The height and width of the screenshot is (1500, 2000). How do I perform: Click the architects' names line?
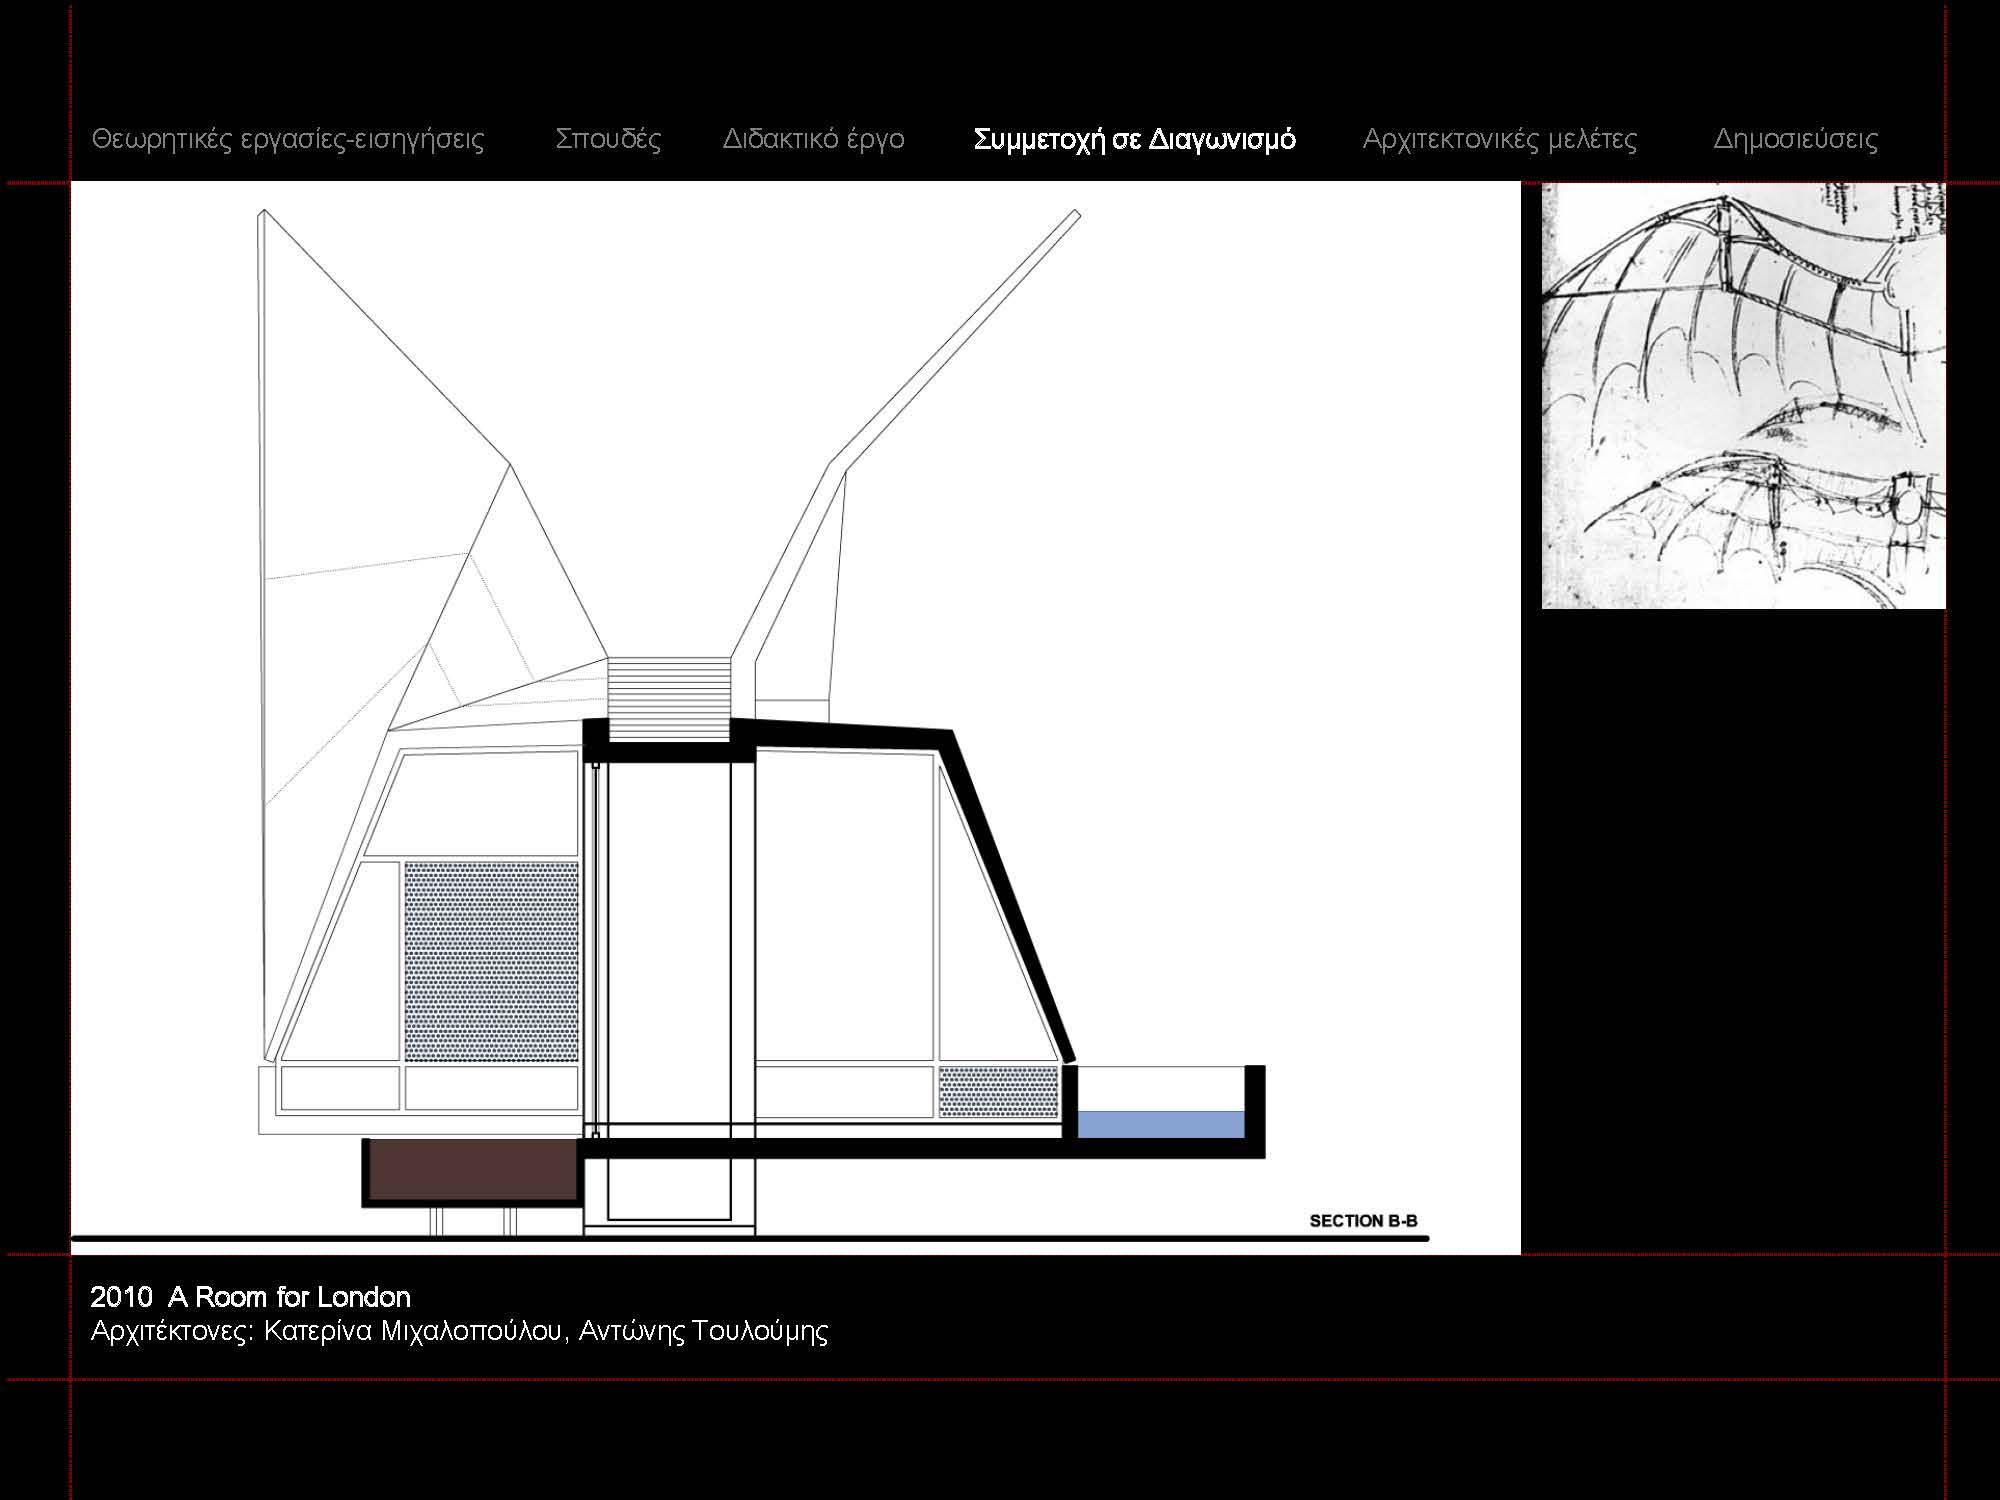click(459, 1331)
